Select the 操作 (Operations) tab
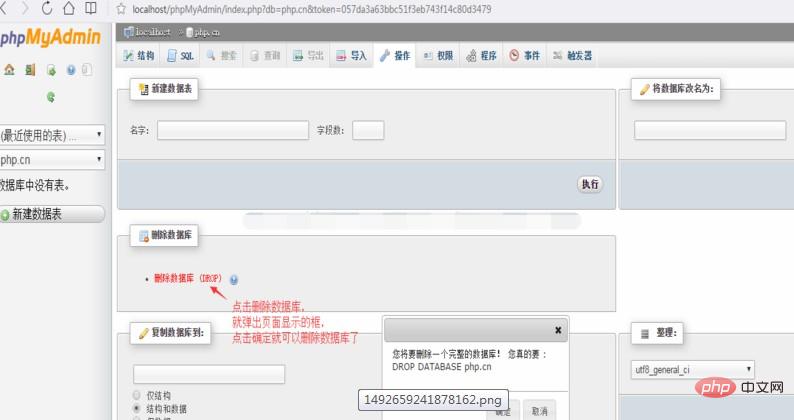 coord(395,56)
